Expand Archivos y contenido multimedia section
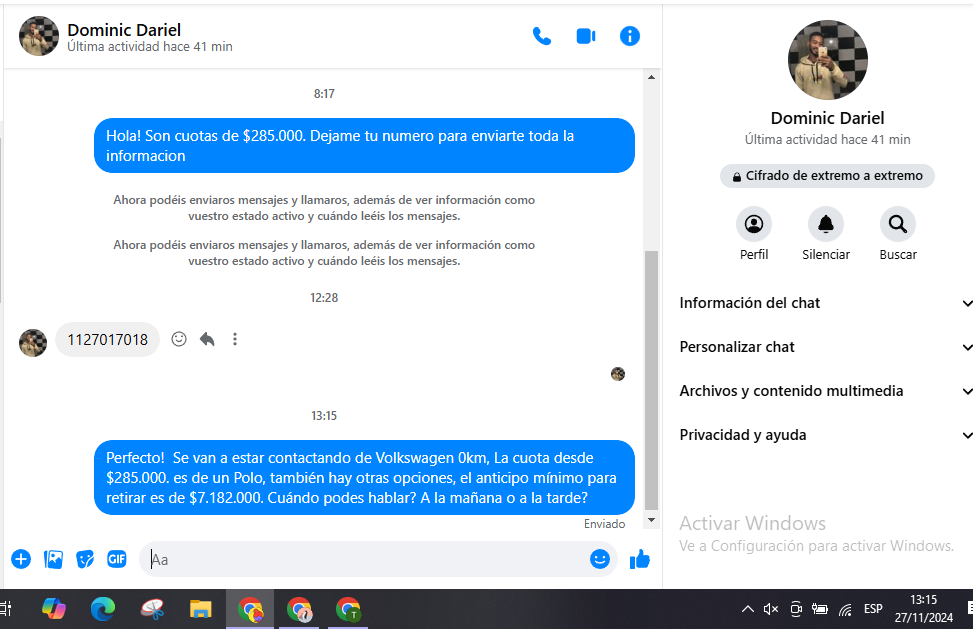973x629 pixels. click(825, 391)
